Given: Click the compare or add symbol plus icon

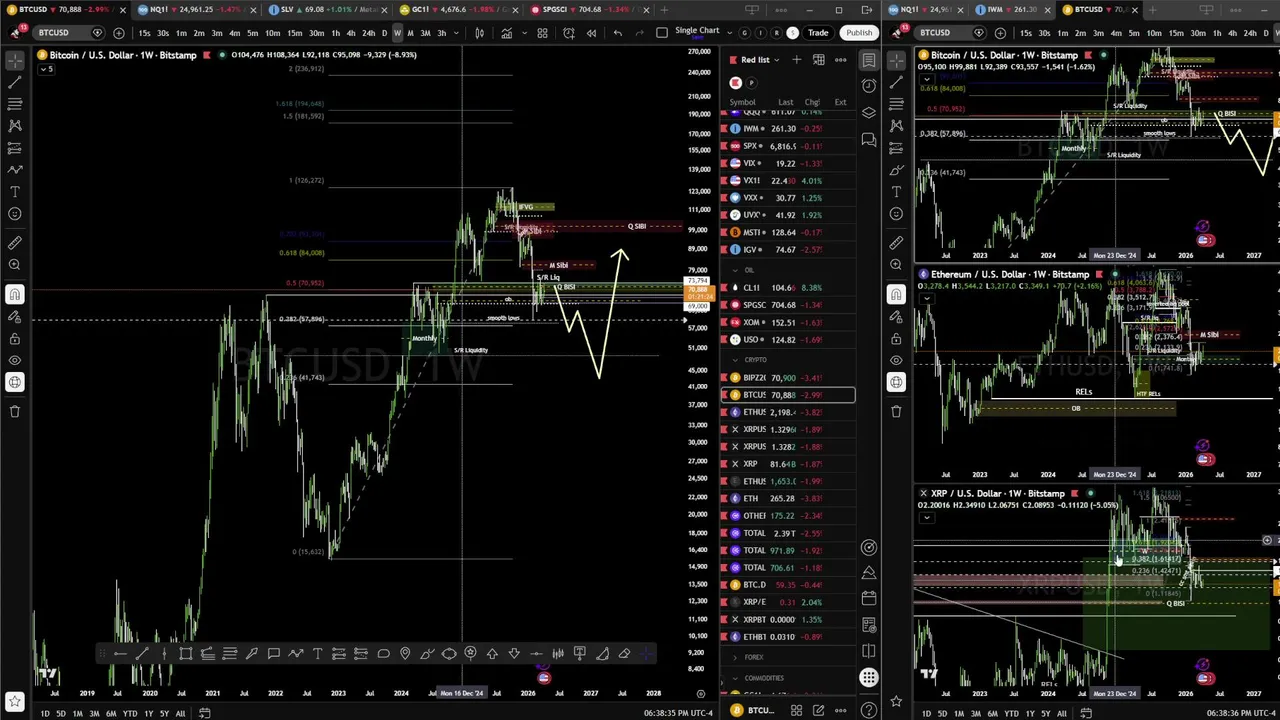Looking at the screenshot, I should tap(118, 33).
